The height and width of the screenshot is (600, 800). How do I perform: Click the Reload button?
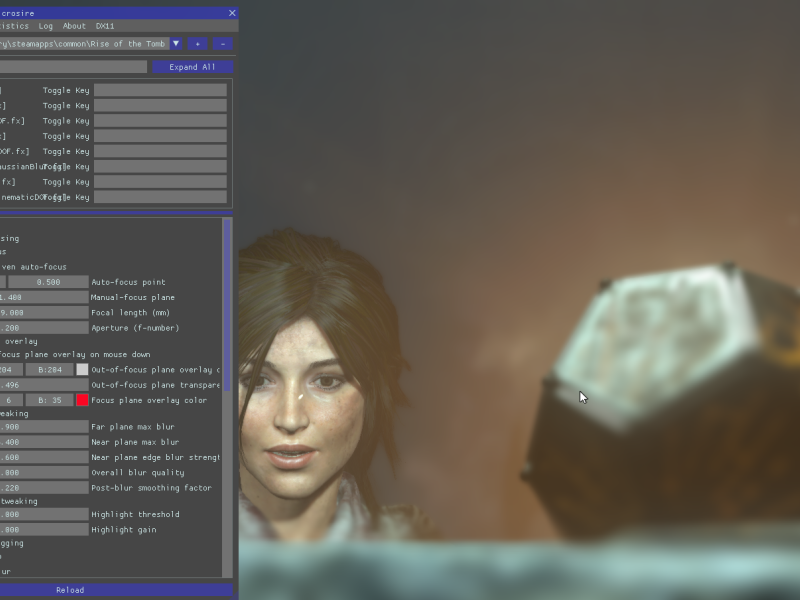pyautogui.click(x=116, y=590)
